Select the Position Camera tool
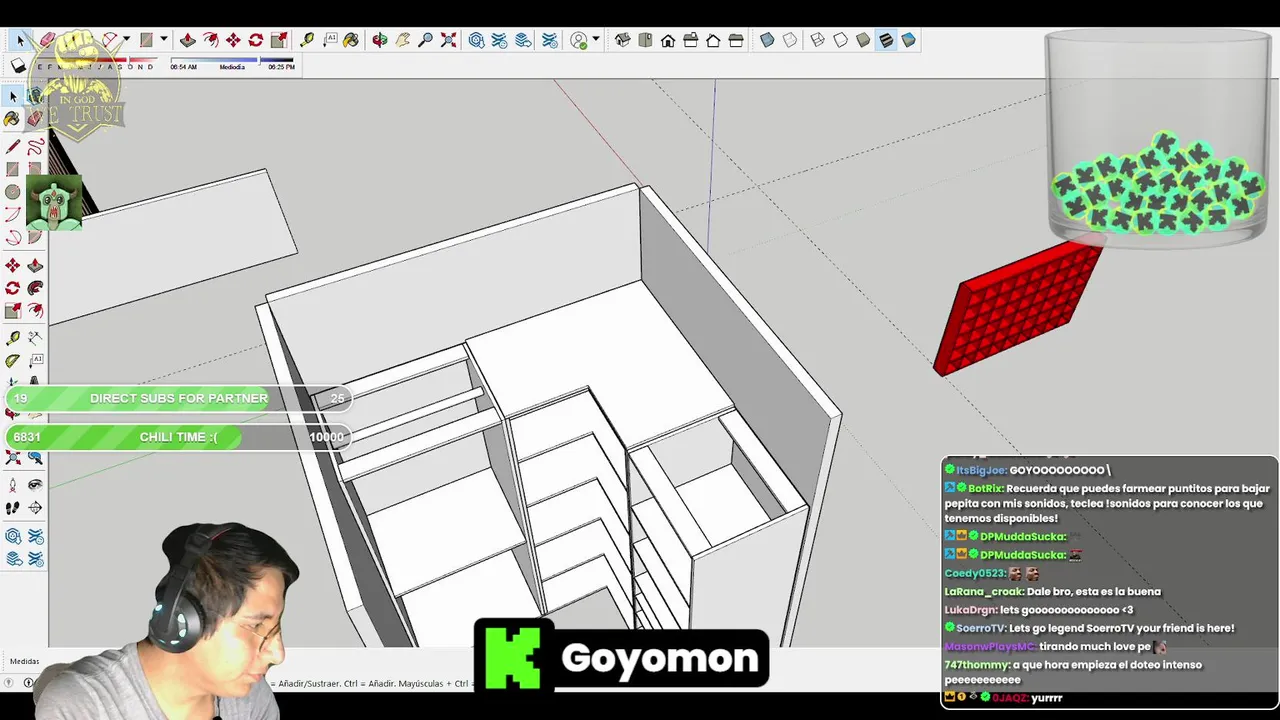1280x720 pixels. [x=12, y=485]
